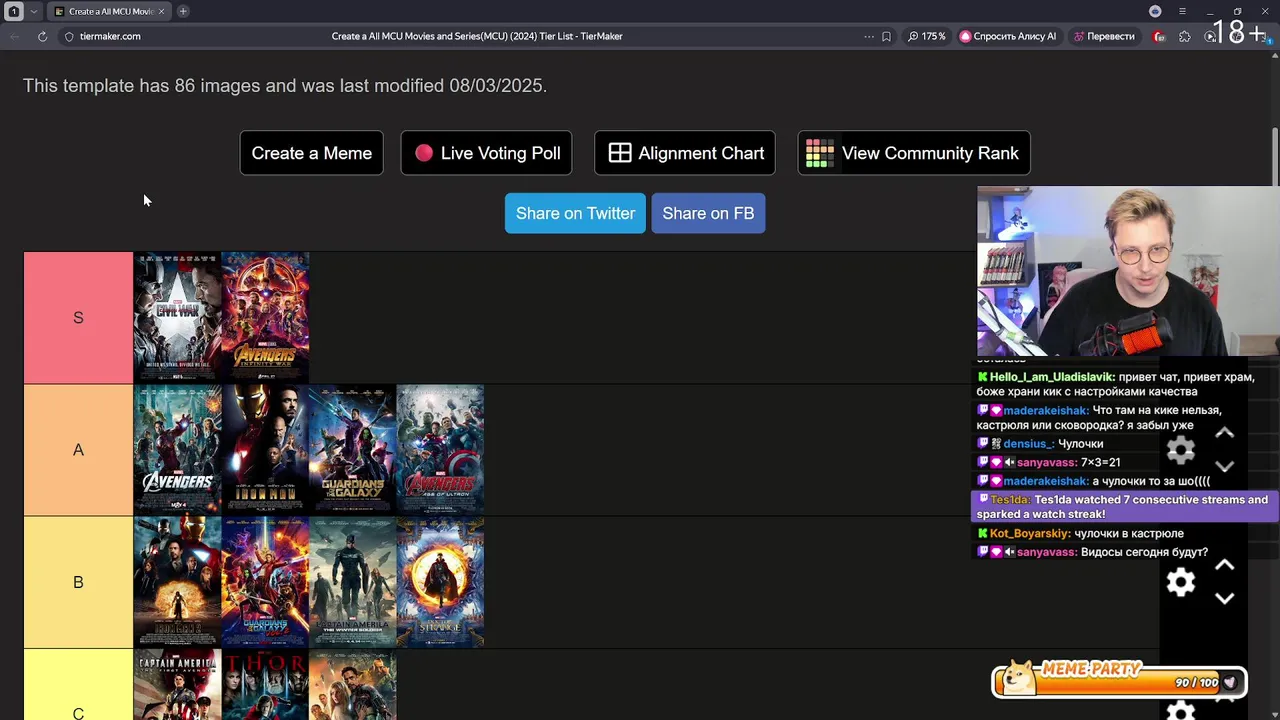The width and height of the screenshot is (1280, 720).
Task: Go back using the browser back arrow
Action: pos(14,36)
